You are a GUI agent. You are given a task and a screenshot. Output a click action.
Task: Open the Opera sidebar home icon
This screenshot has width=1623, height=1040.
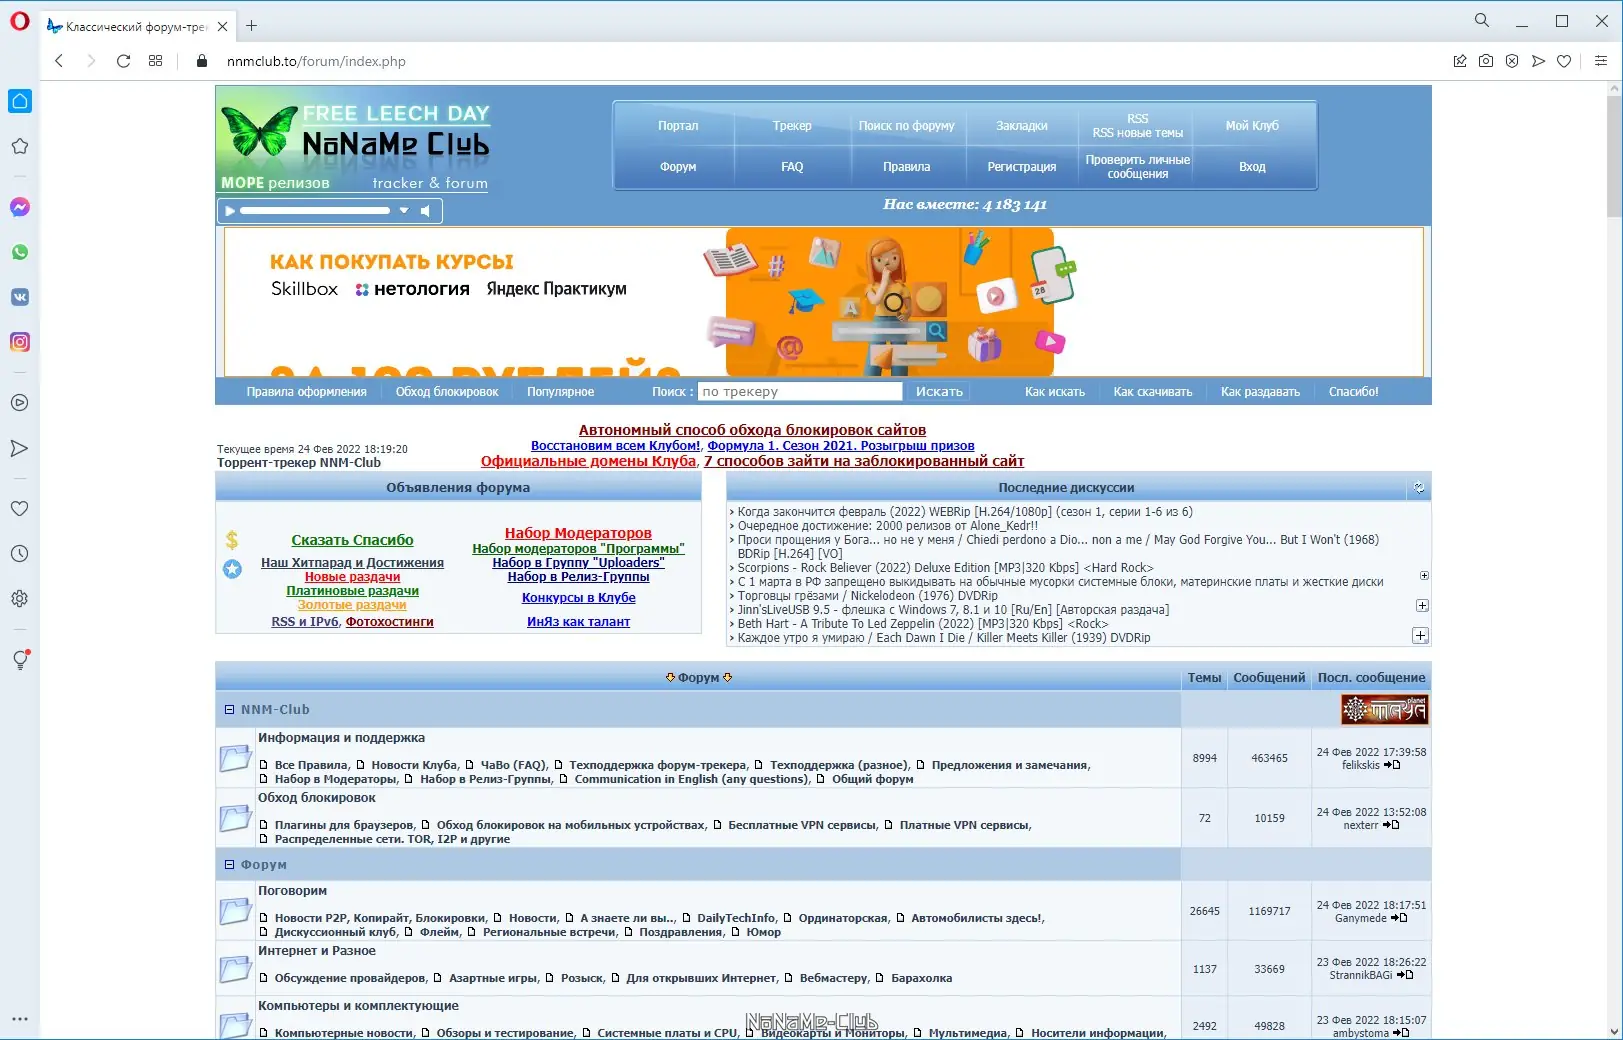(20, 101)
